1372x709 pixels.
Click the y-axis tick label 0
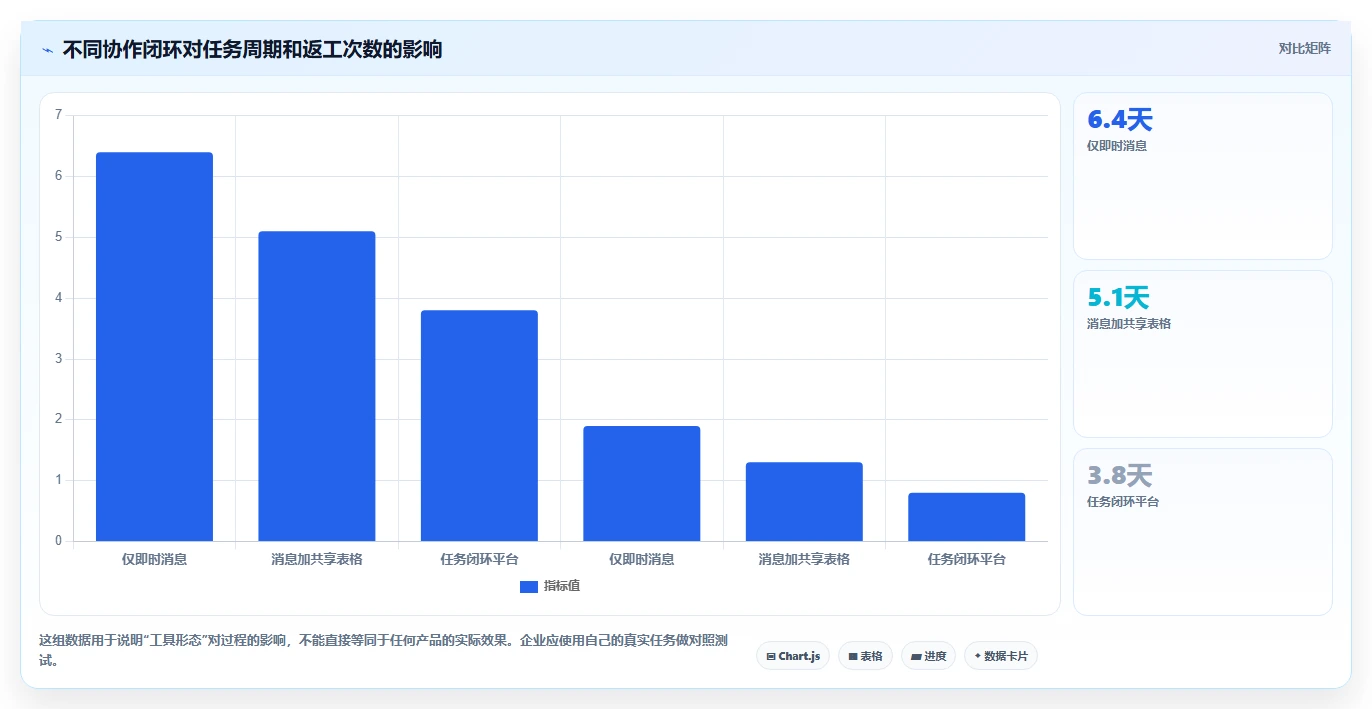tap(58, 541)
